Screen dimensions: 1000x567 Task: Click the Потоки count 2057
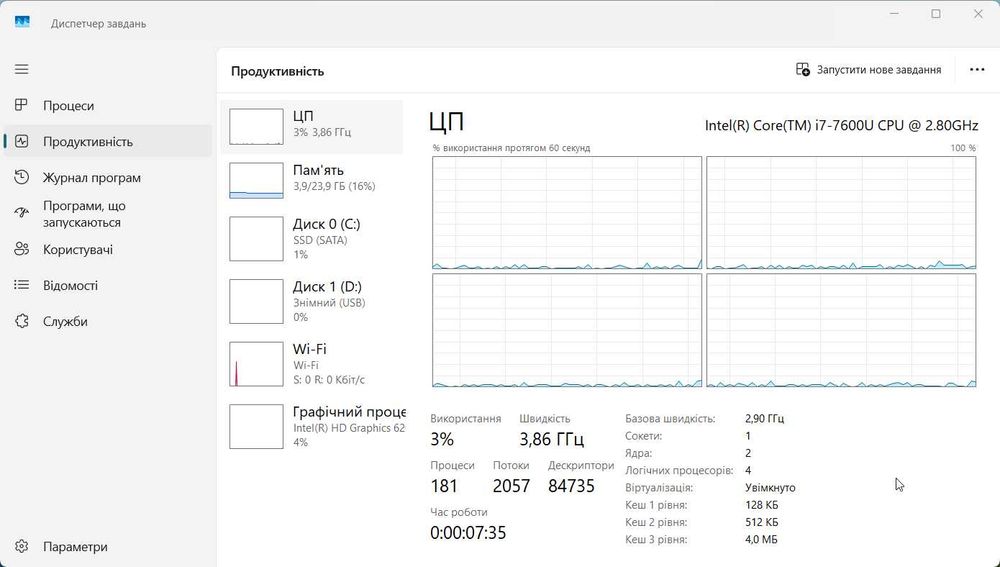pos(511,486)
